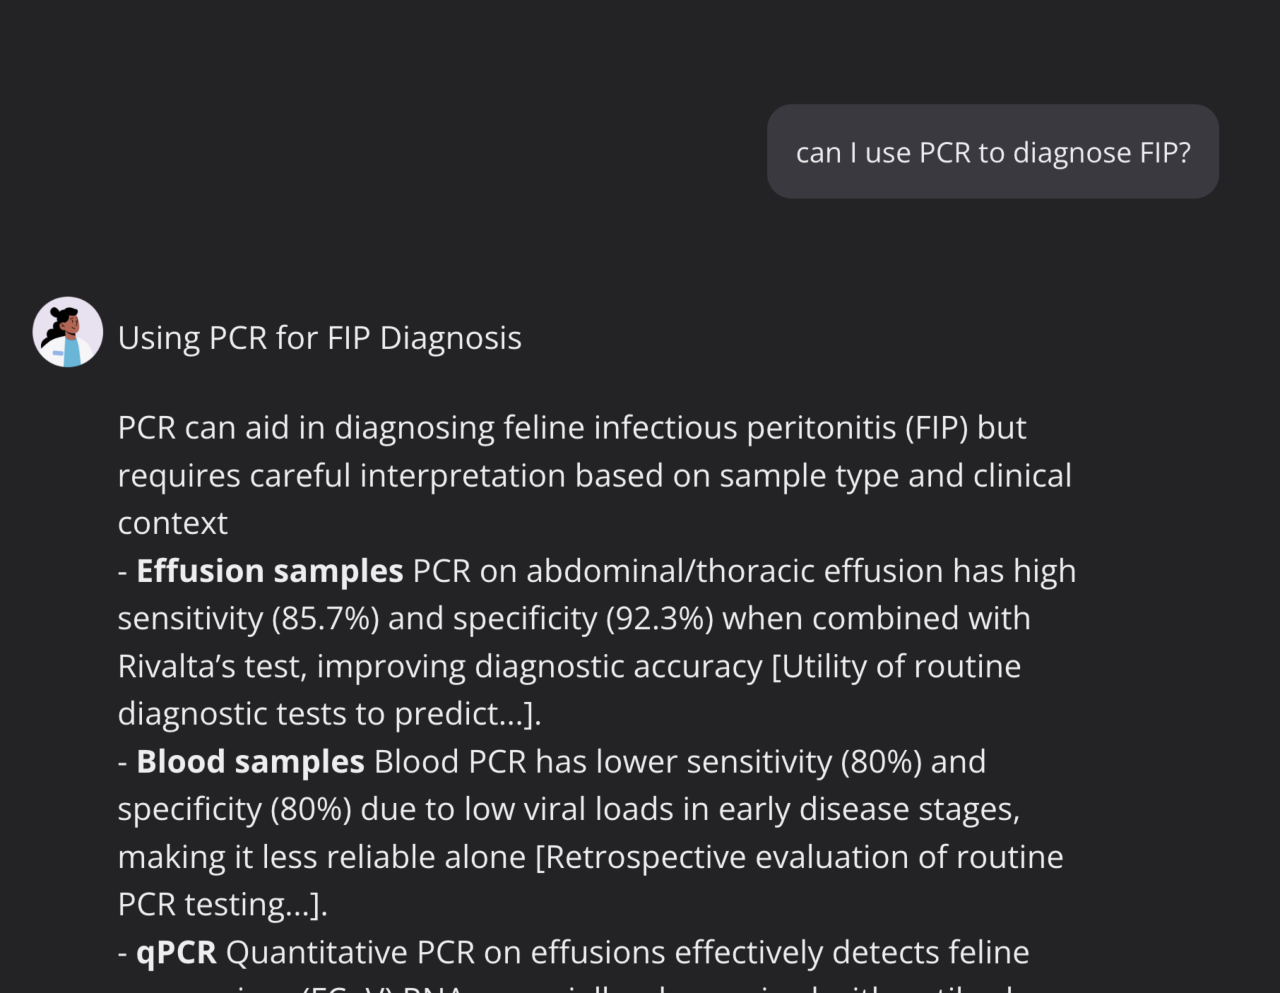Open the Retrospective evaluation of routine PCR citation
Image resolution: width=1280 pixels, height=993 pixels.
tap(590, 880)
